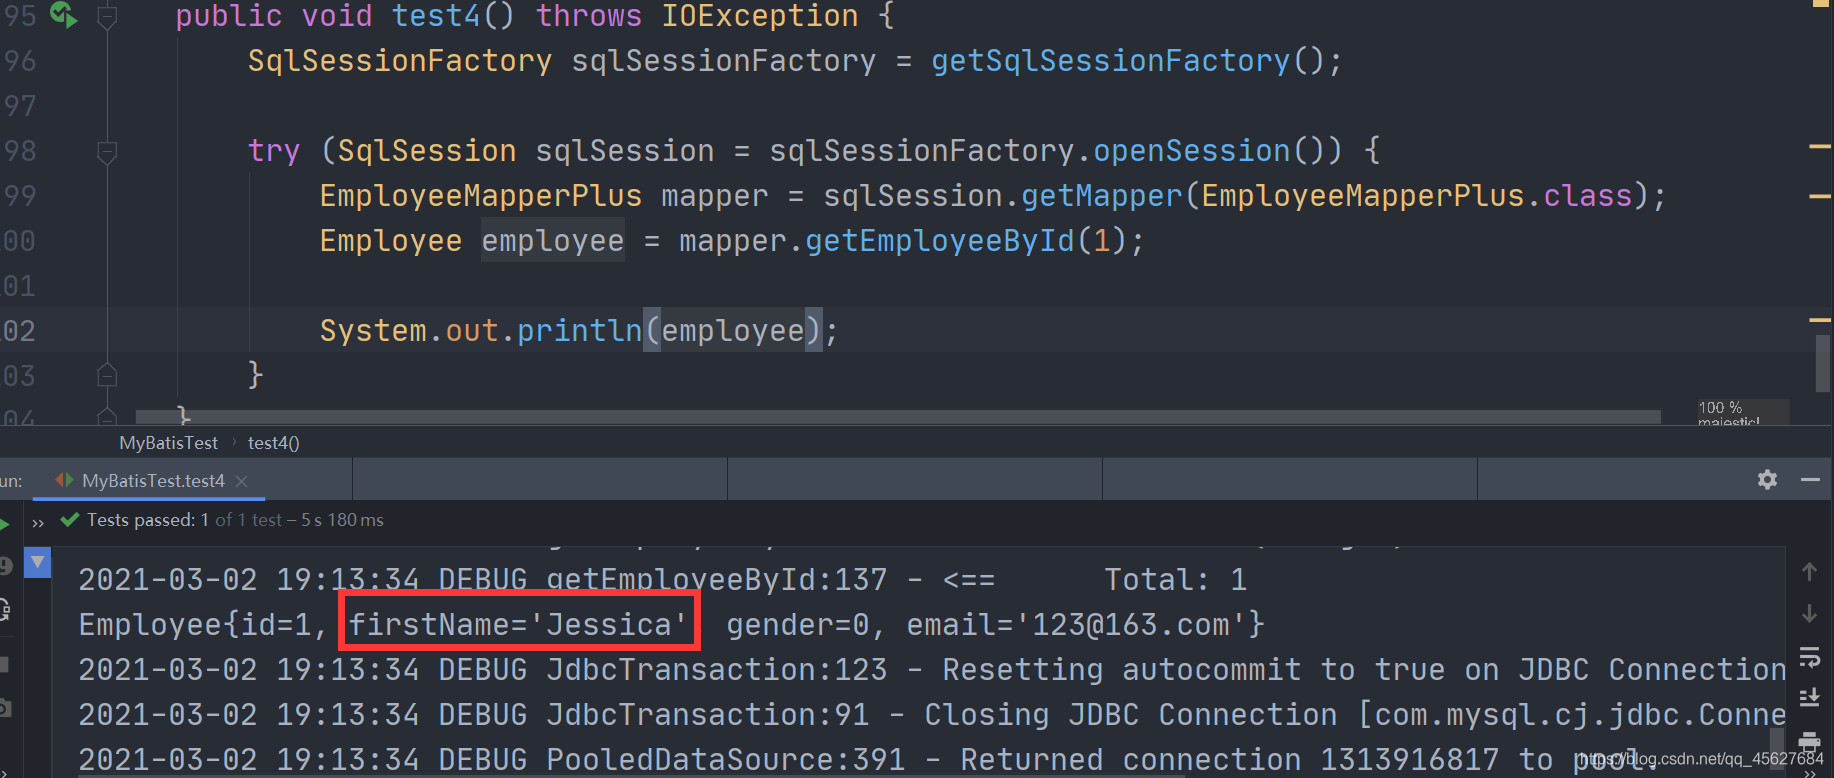Click 'EmployeeMapperPlus.class' argument in code
Image resolution: width=1834 pixels, height=778 pixels.
pos(1417,196)
